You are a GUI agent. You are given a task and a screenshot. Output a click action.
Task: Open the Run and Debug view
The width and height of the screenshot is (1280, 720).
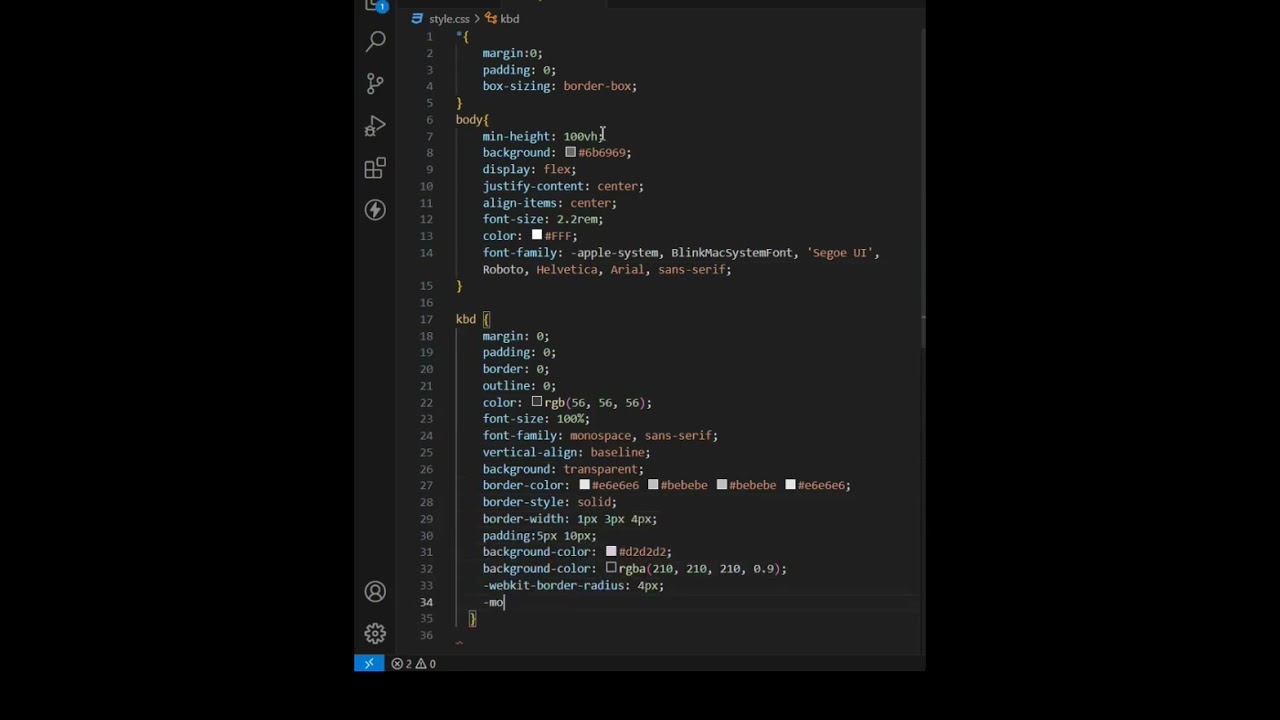(375, 126)
